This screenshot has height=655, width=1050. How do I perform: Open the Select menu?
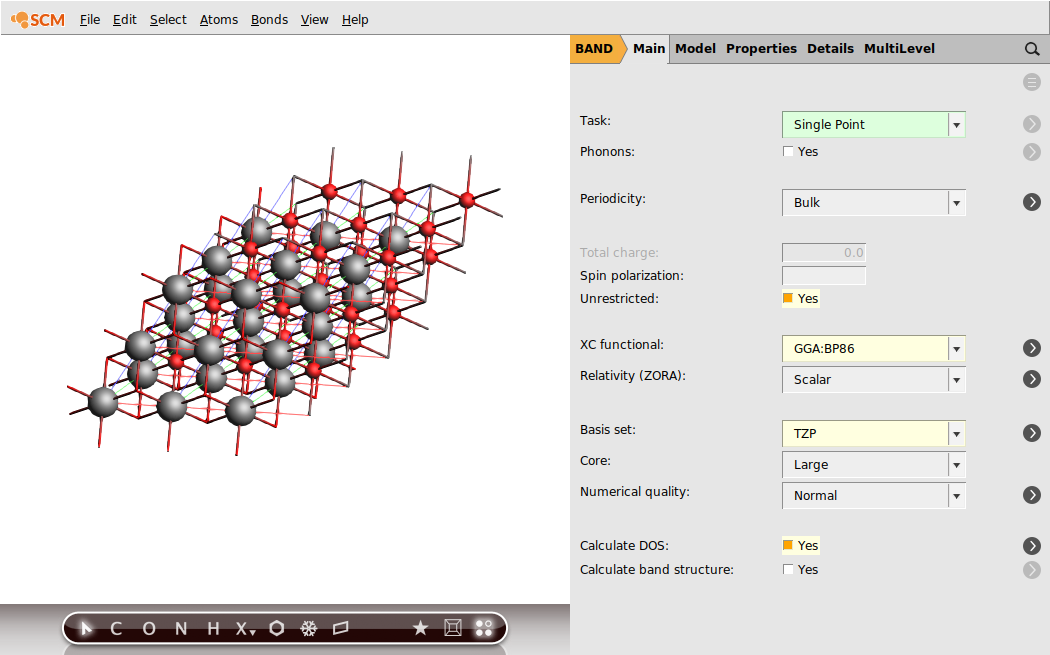[168, 19]
